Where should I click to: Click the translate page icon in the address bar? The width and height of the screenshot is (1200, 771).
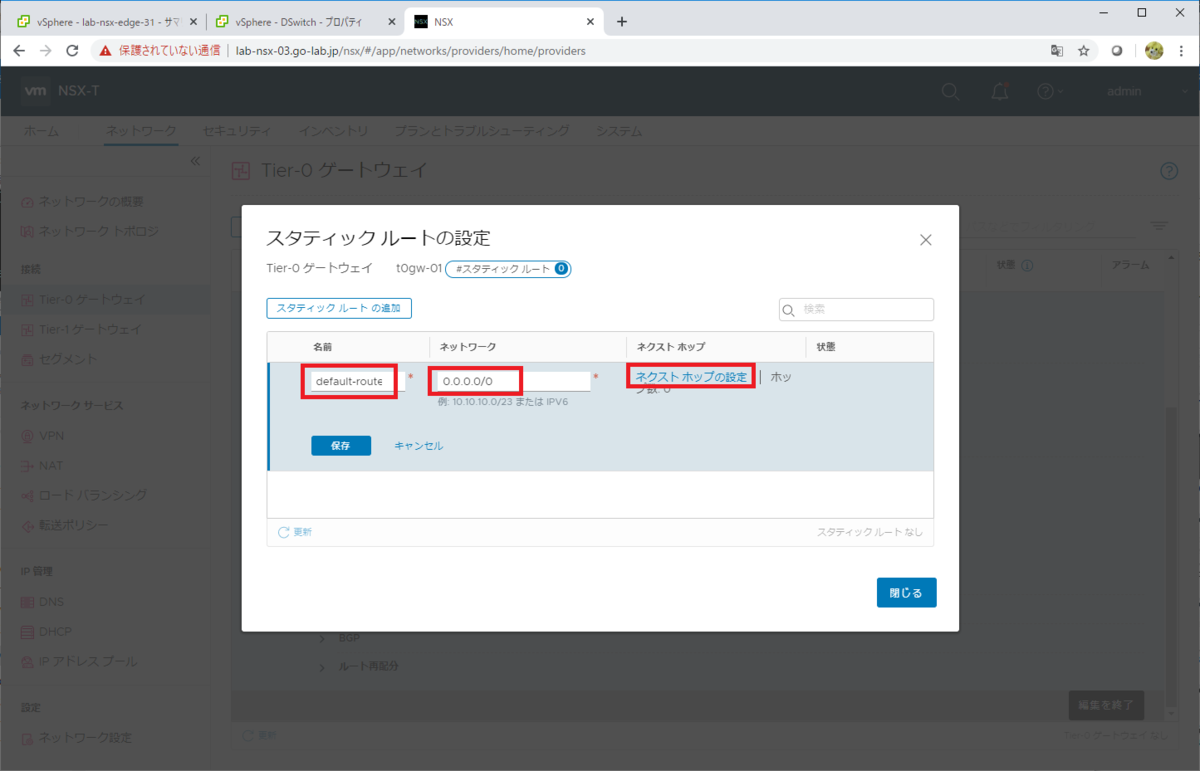[x=1056, y=50]
